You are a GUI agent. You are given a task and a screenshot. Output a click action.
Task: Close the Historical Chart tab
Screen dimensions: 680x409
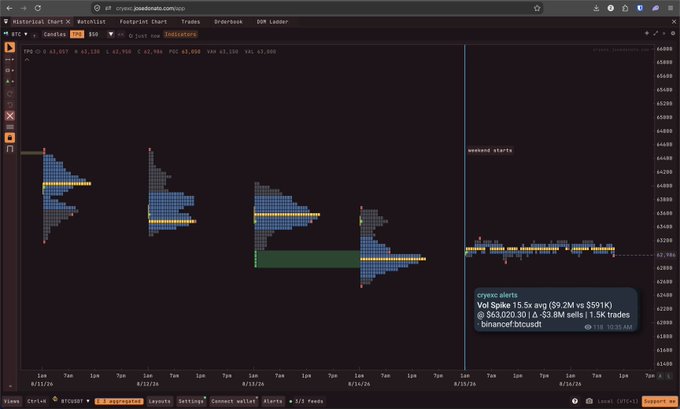(x=68, y=21)
